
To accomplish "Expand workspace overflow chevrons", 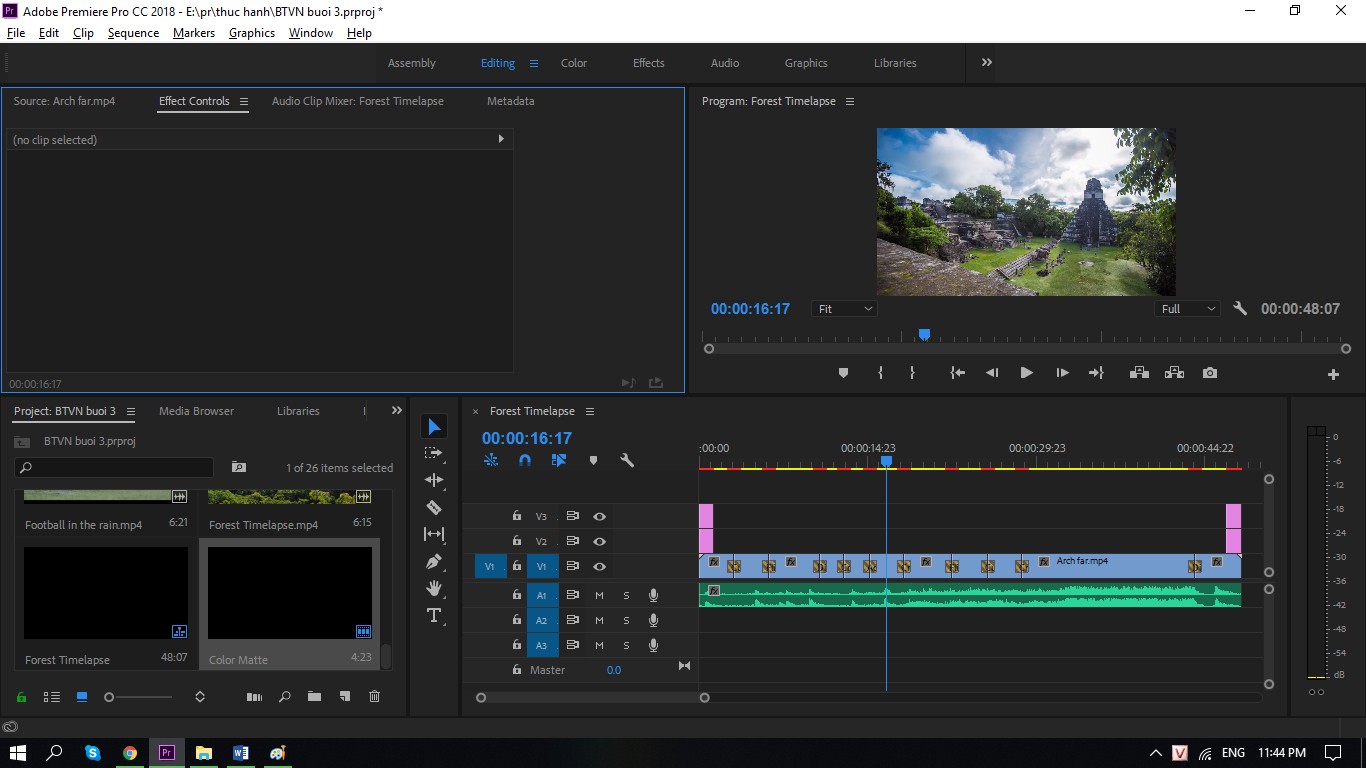I will (x=987, y=62).
